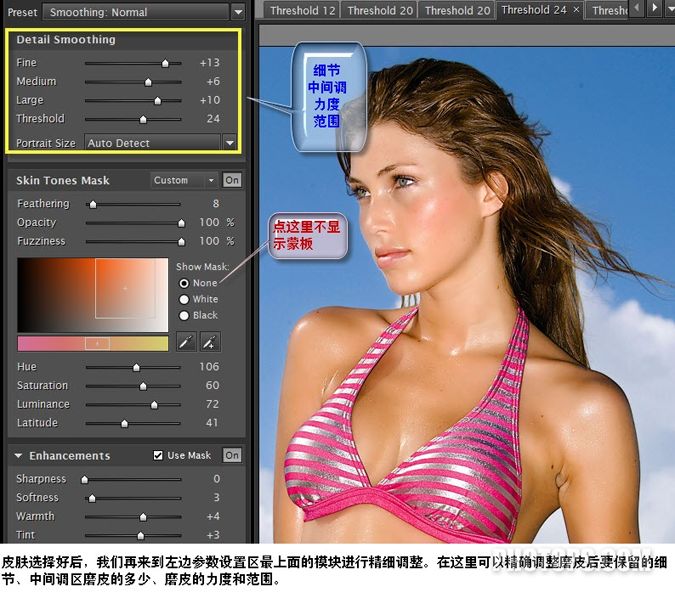
Task: Click the Detail Smoothing section header
Action: click(x=66, y=40)
